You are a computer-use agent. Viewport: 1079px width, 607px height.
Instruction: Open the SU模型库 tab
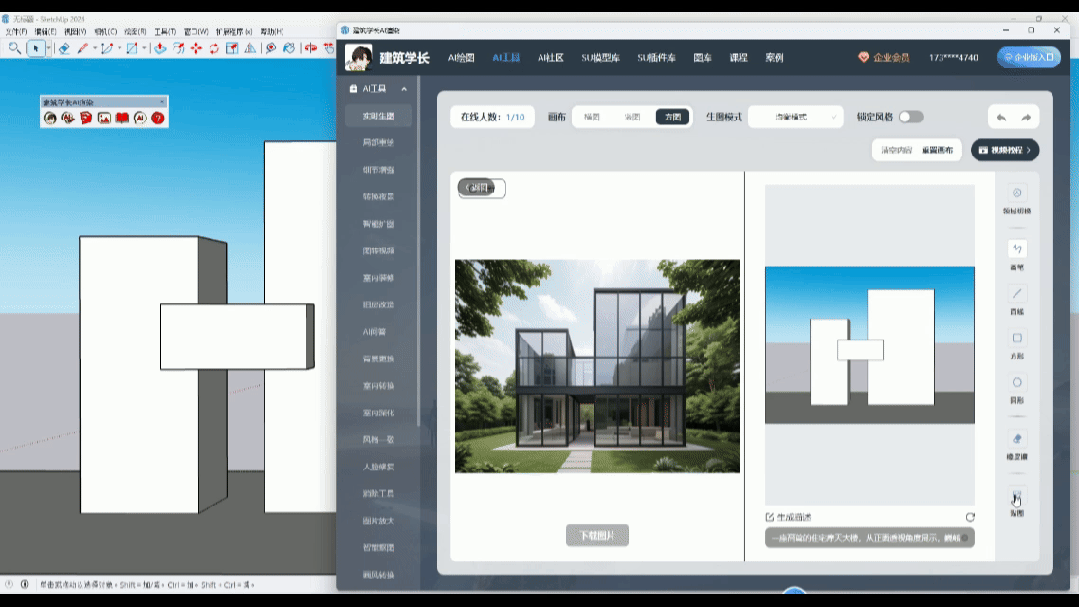pos(600,58)
